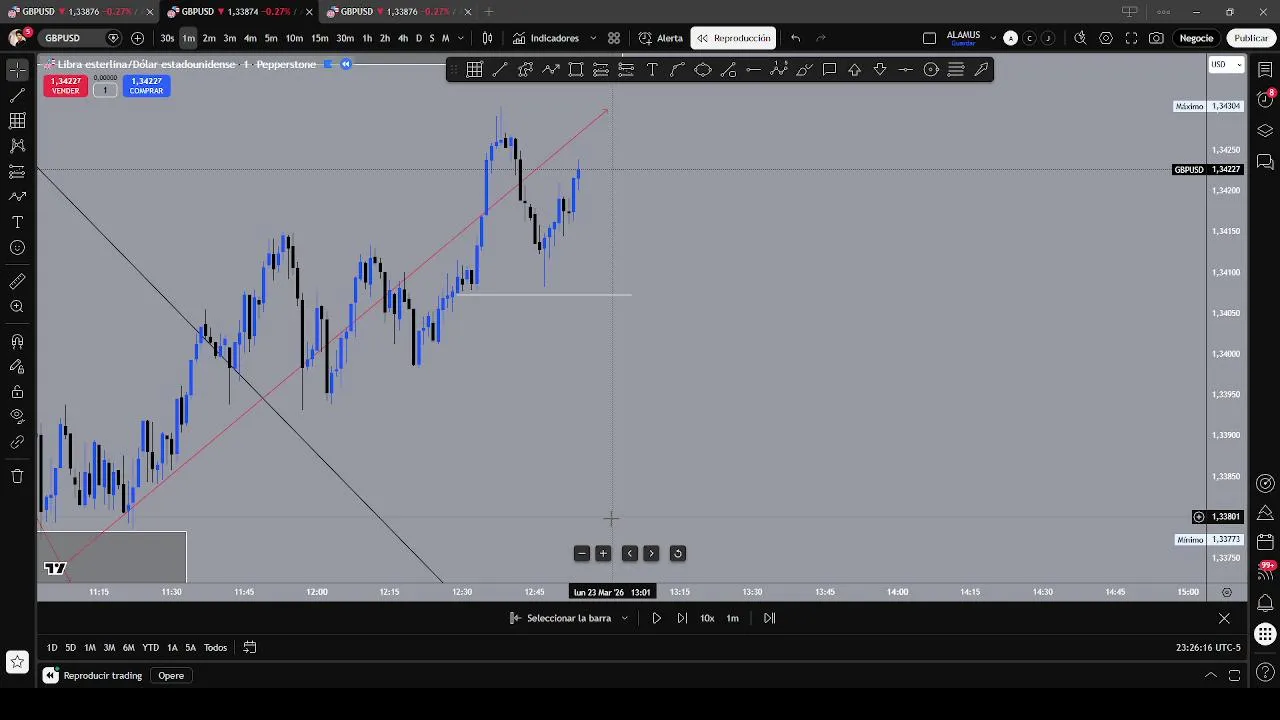Screen dimensions: 1280x720
Task: Click the red VENDER sell button
Action: 66,86
